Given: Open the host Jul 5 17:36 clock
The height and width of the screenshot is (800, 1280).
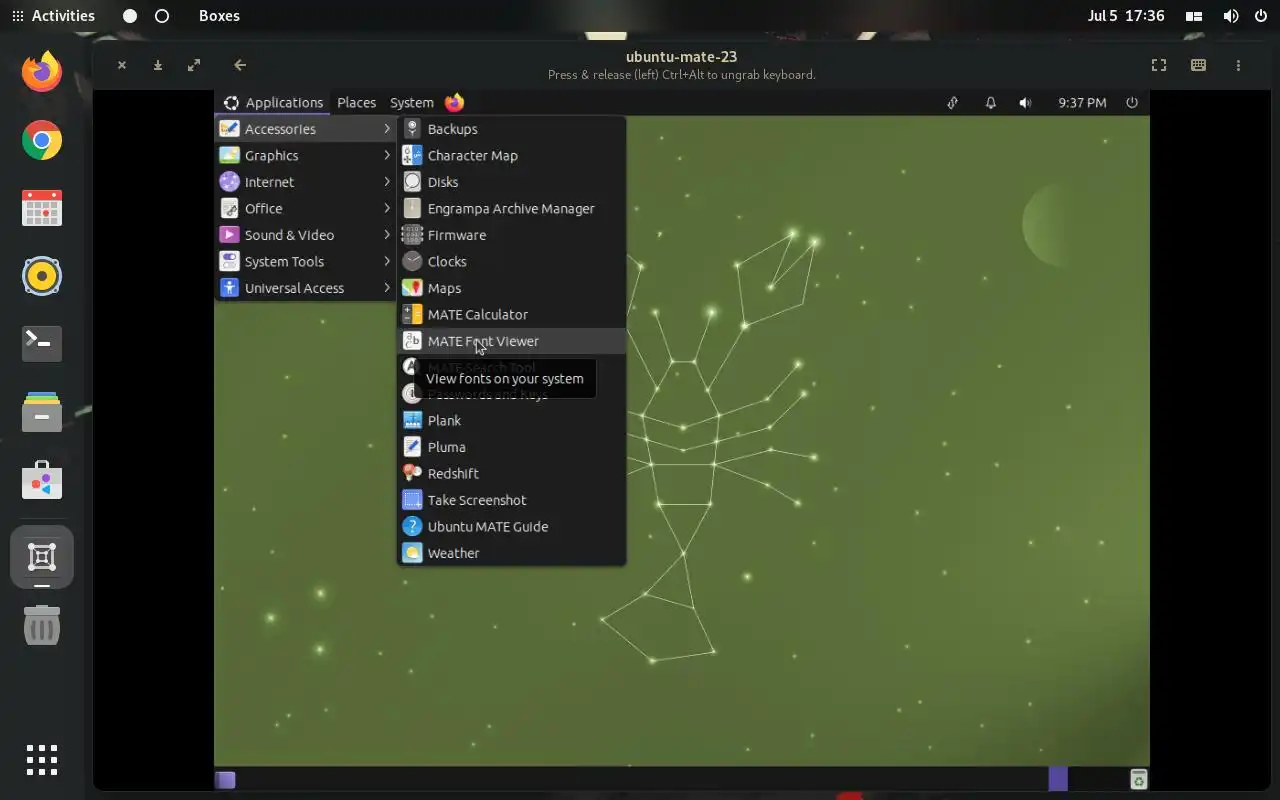Looking at the screenshot, I should click(1125, 16).
